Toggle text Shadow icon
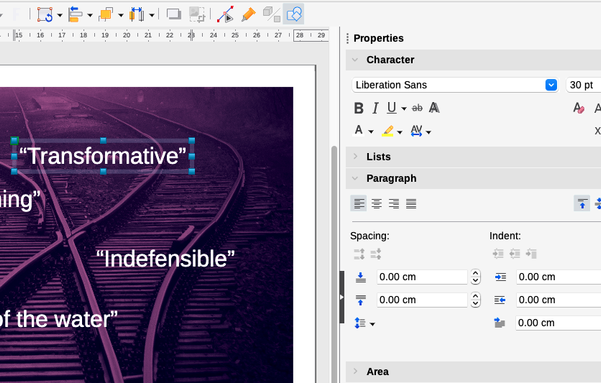601x383 pixels. [434, 108]
